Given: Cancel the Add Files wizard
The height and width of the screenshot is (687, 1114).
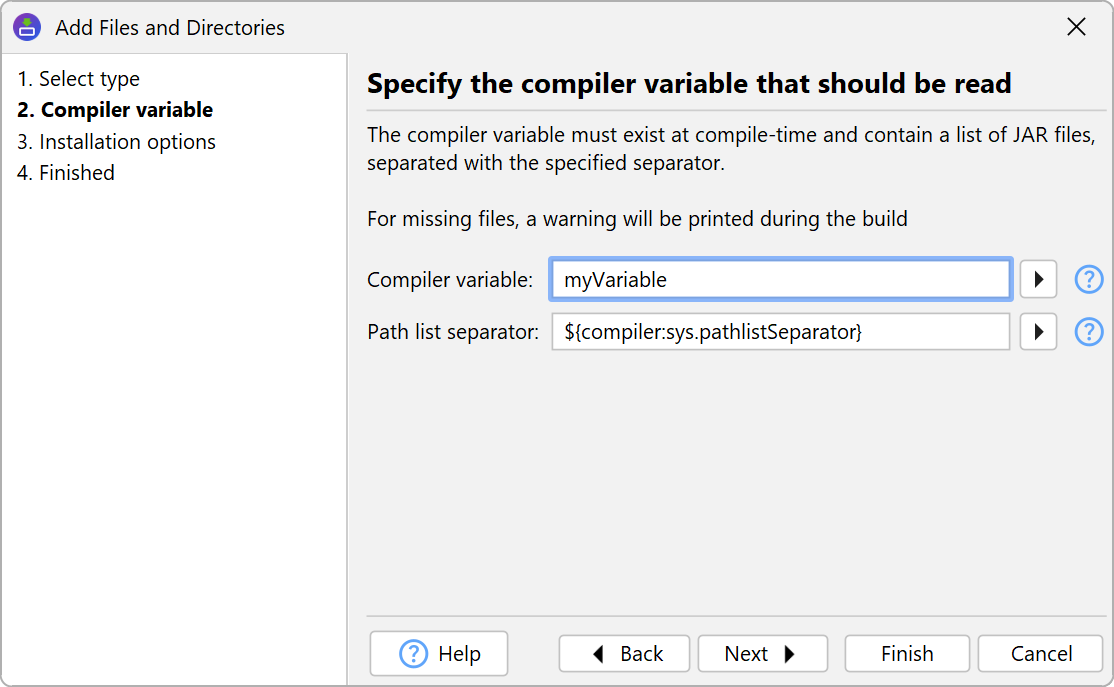Looking at the screenshot, I should (1040, 654).
